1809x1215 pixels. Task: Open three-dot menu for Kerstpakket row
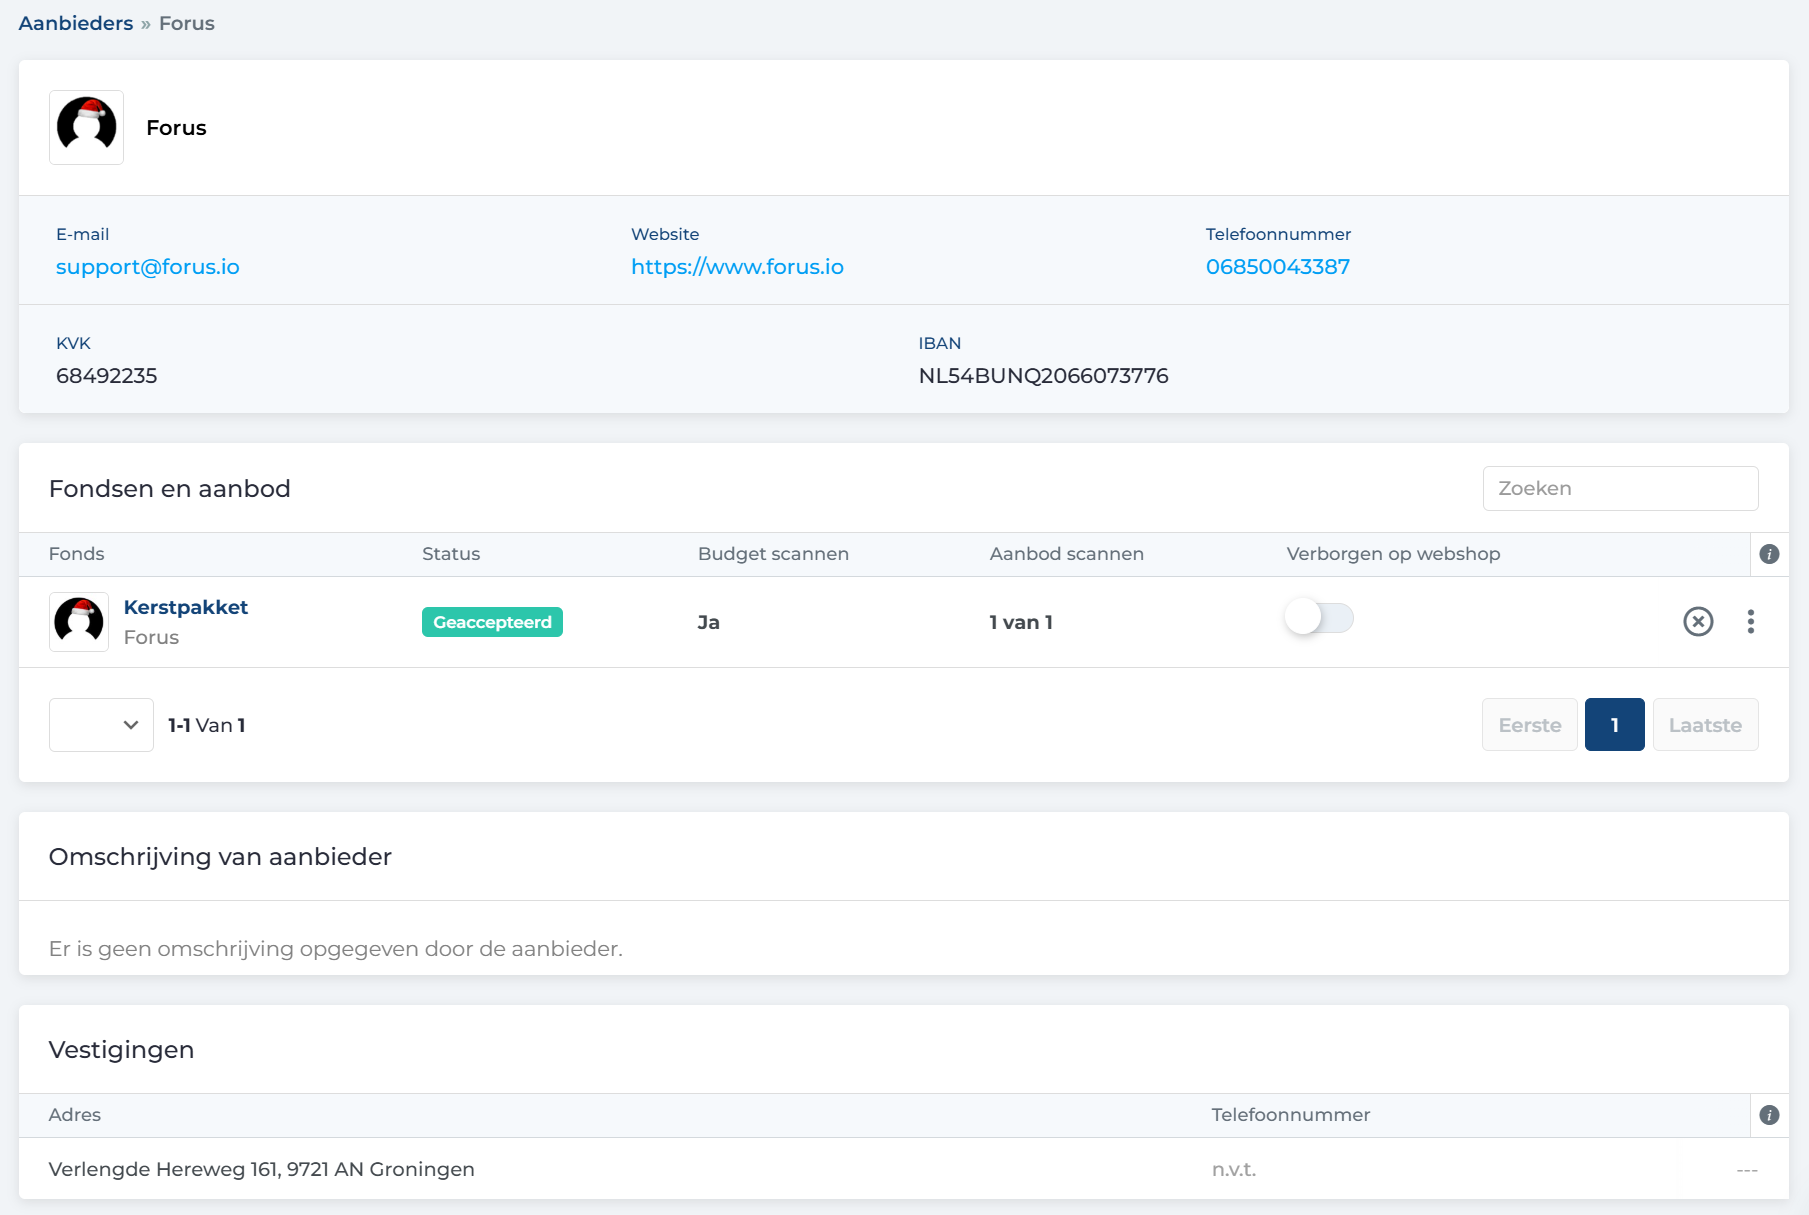1750,622
